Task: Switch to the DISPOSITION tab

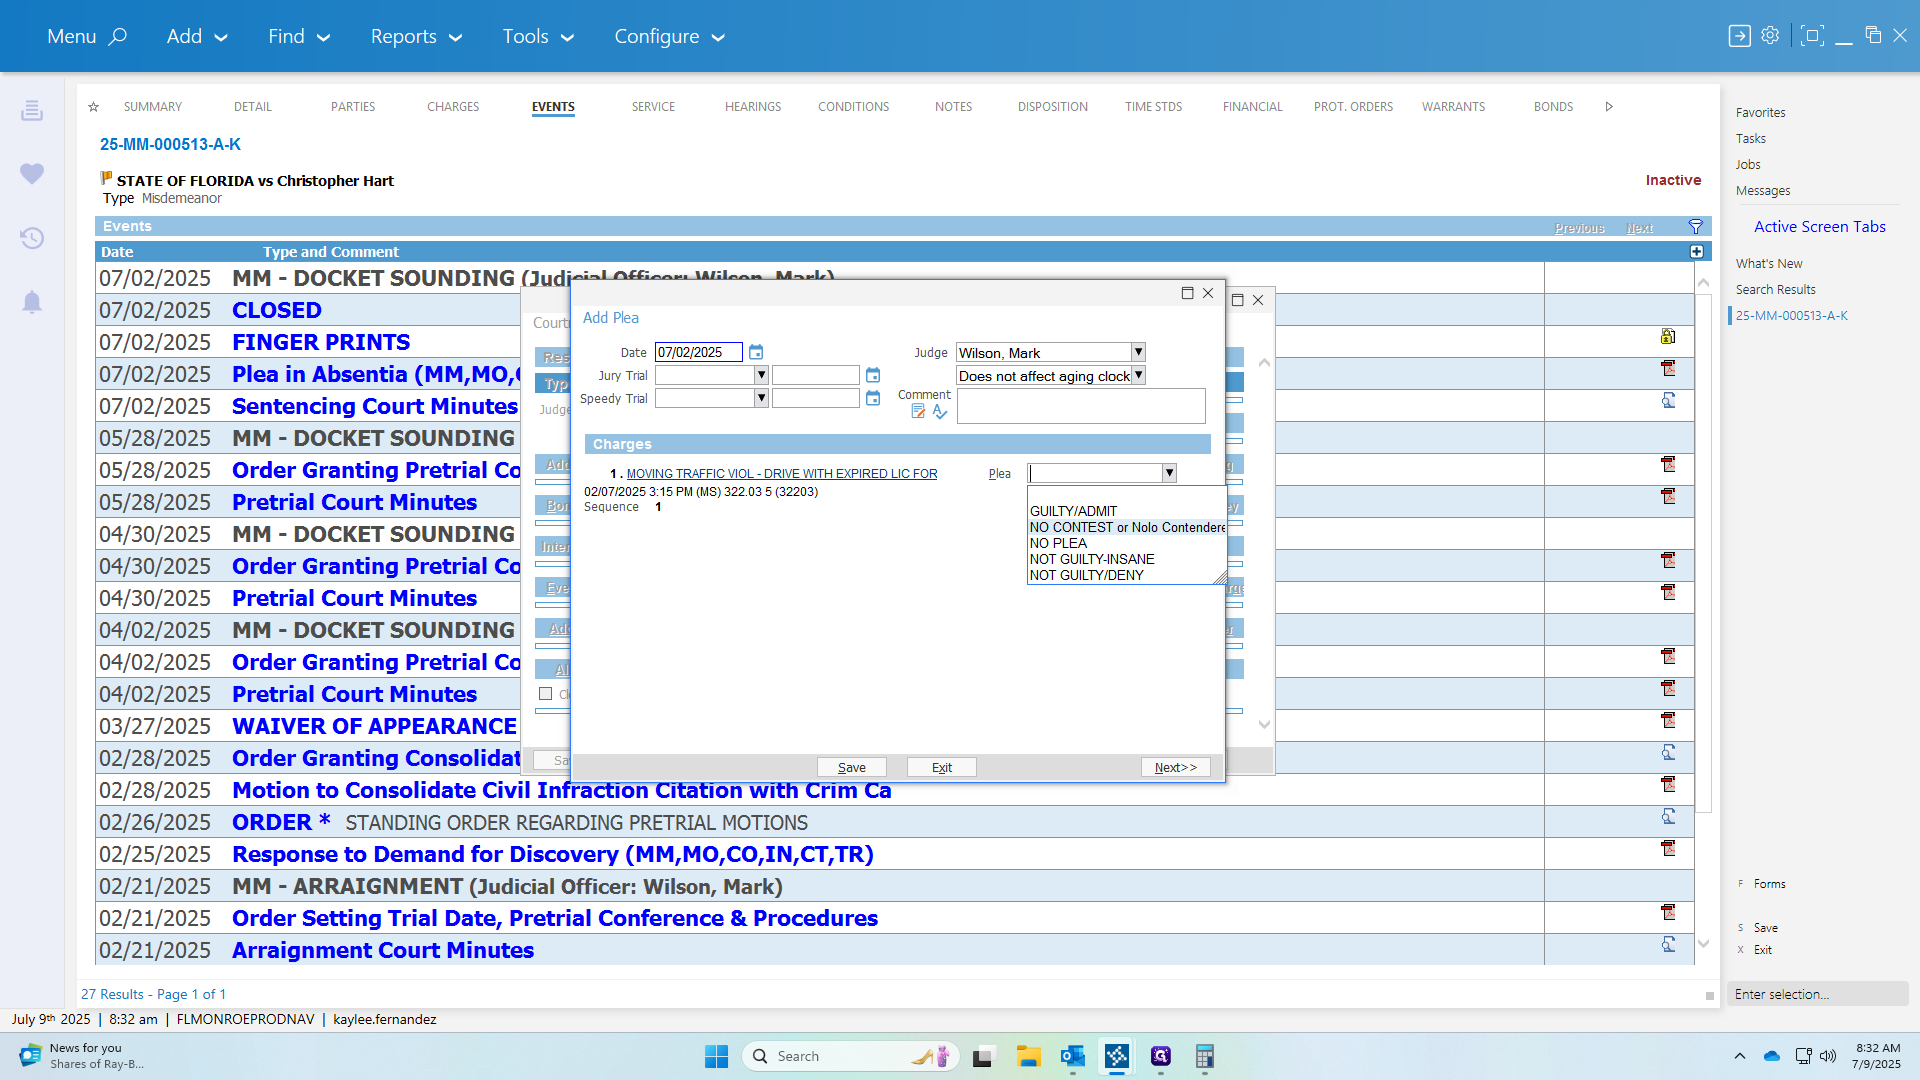Action: [x=1053, y=107]
